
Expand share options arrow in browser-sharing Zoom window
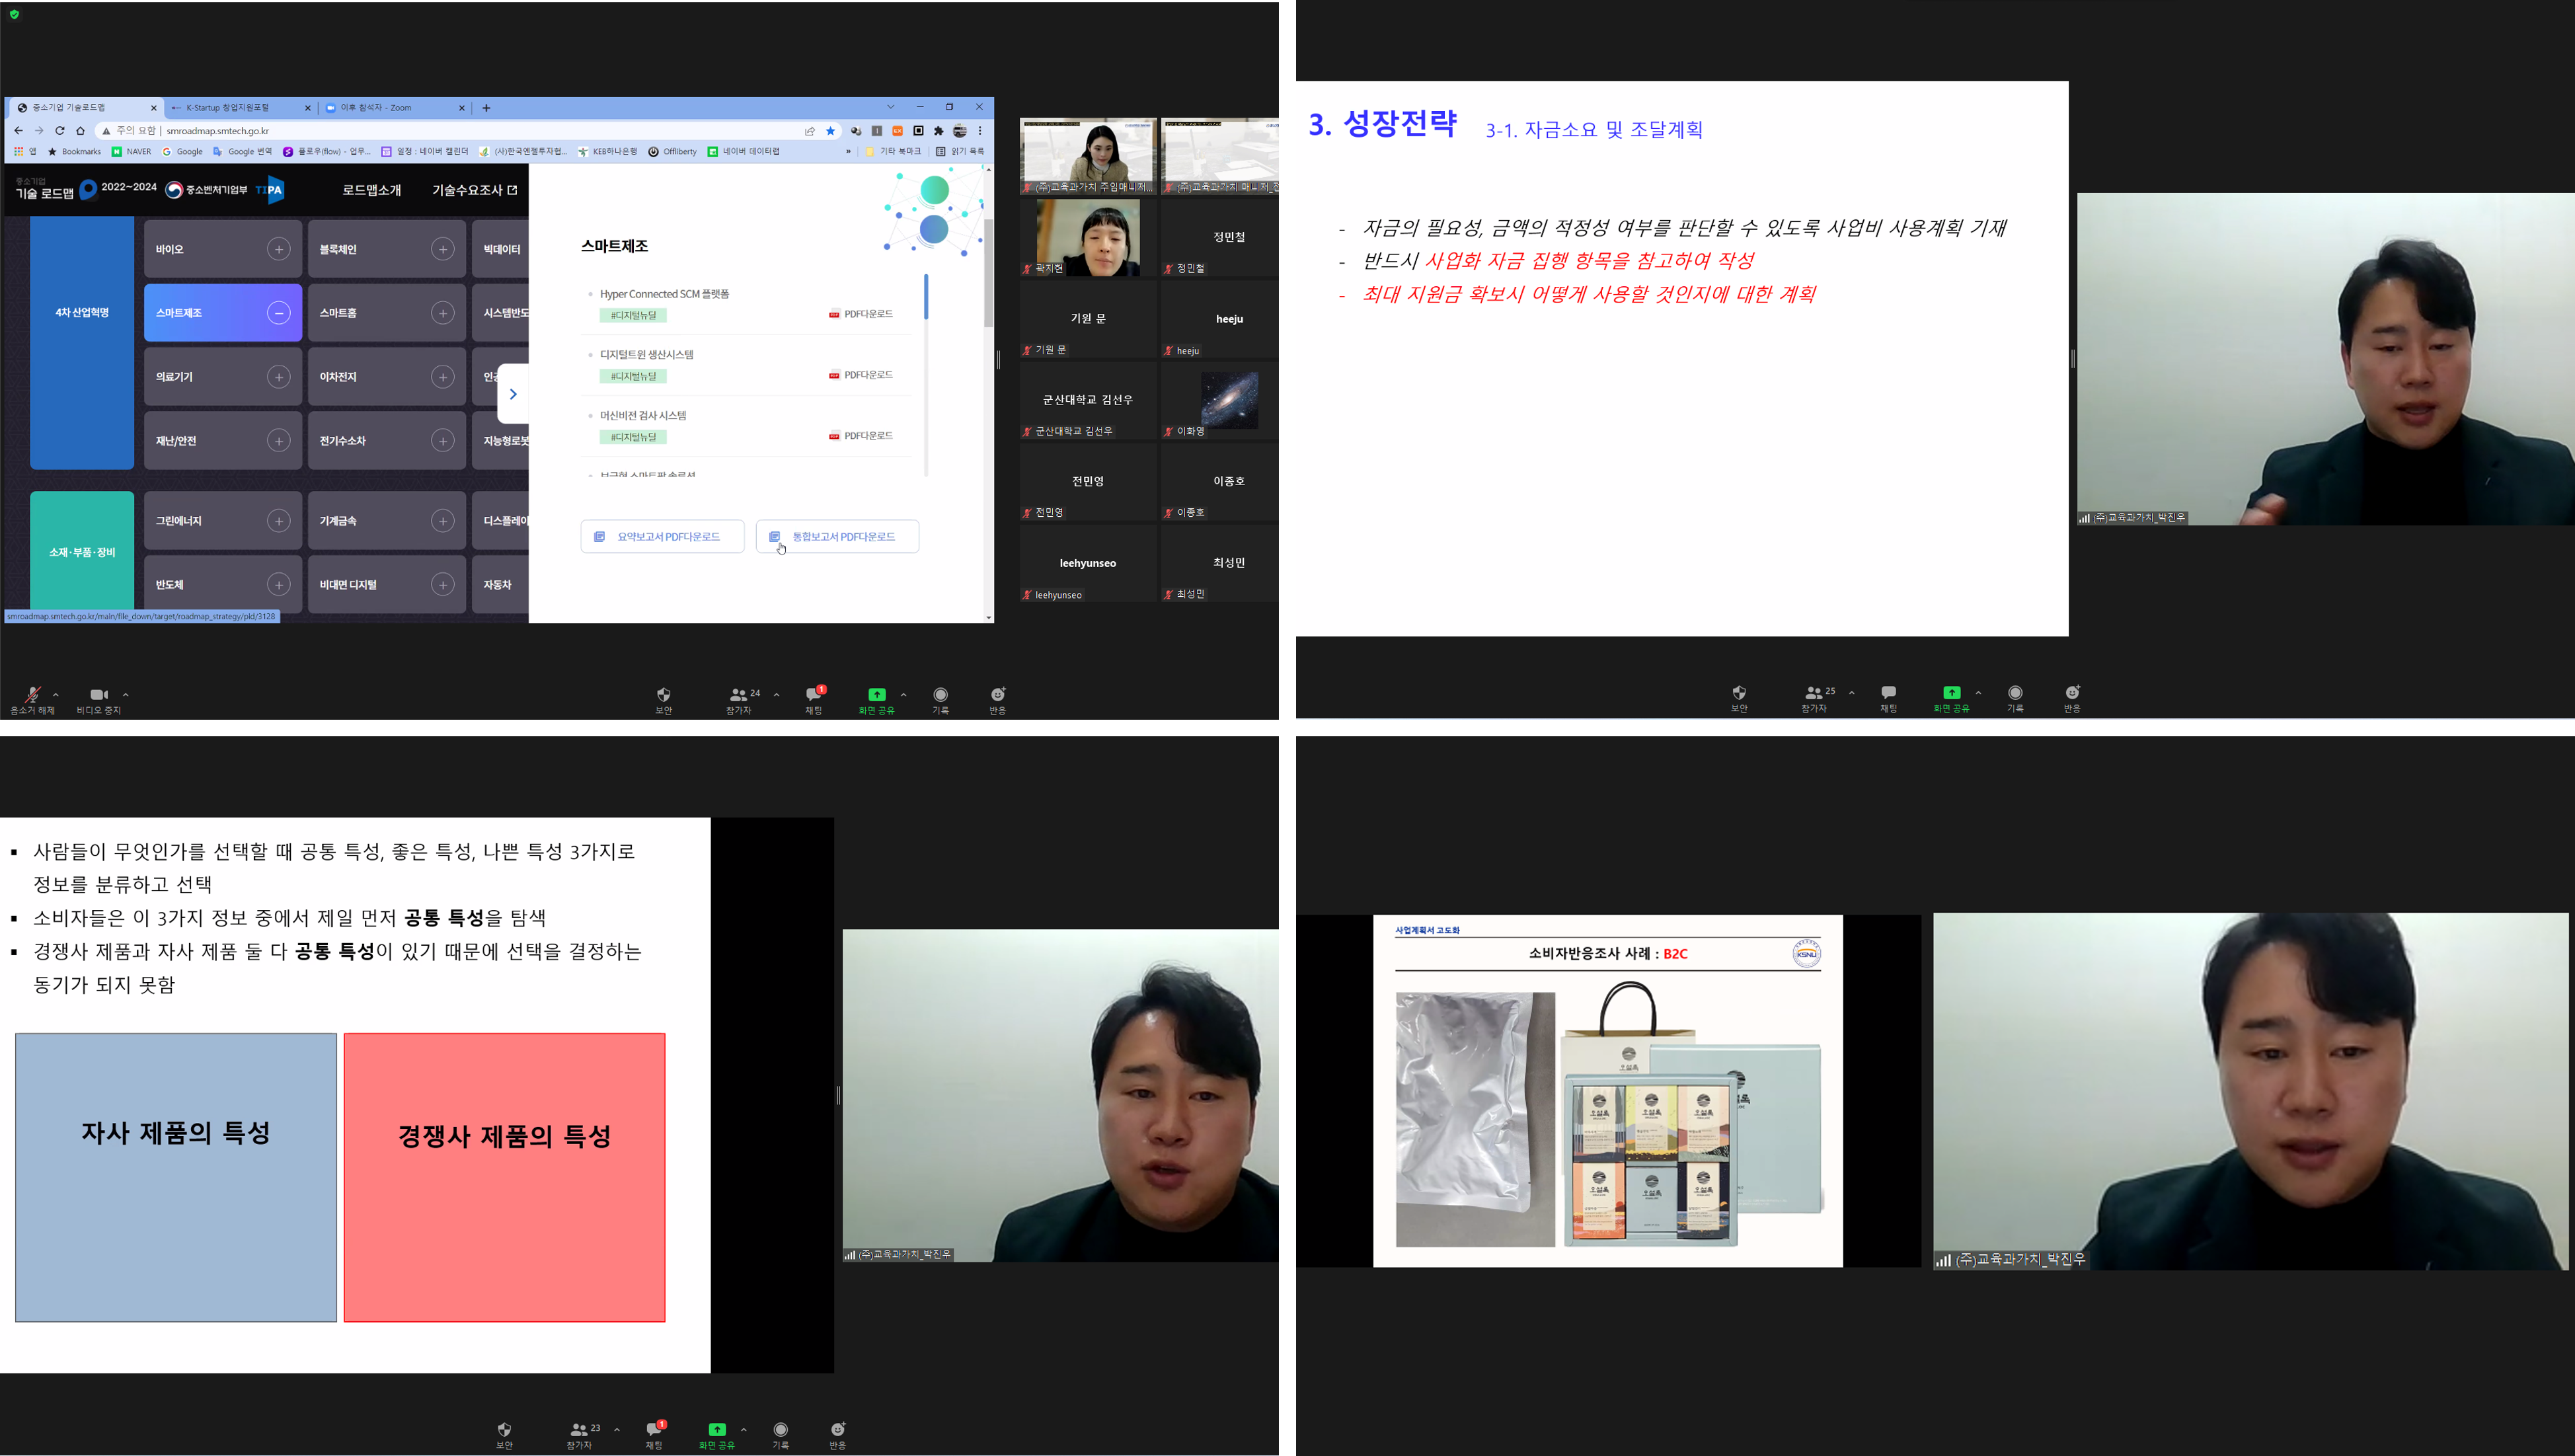tap(903, 694)
